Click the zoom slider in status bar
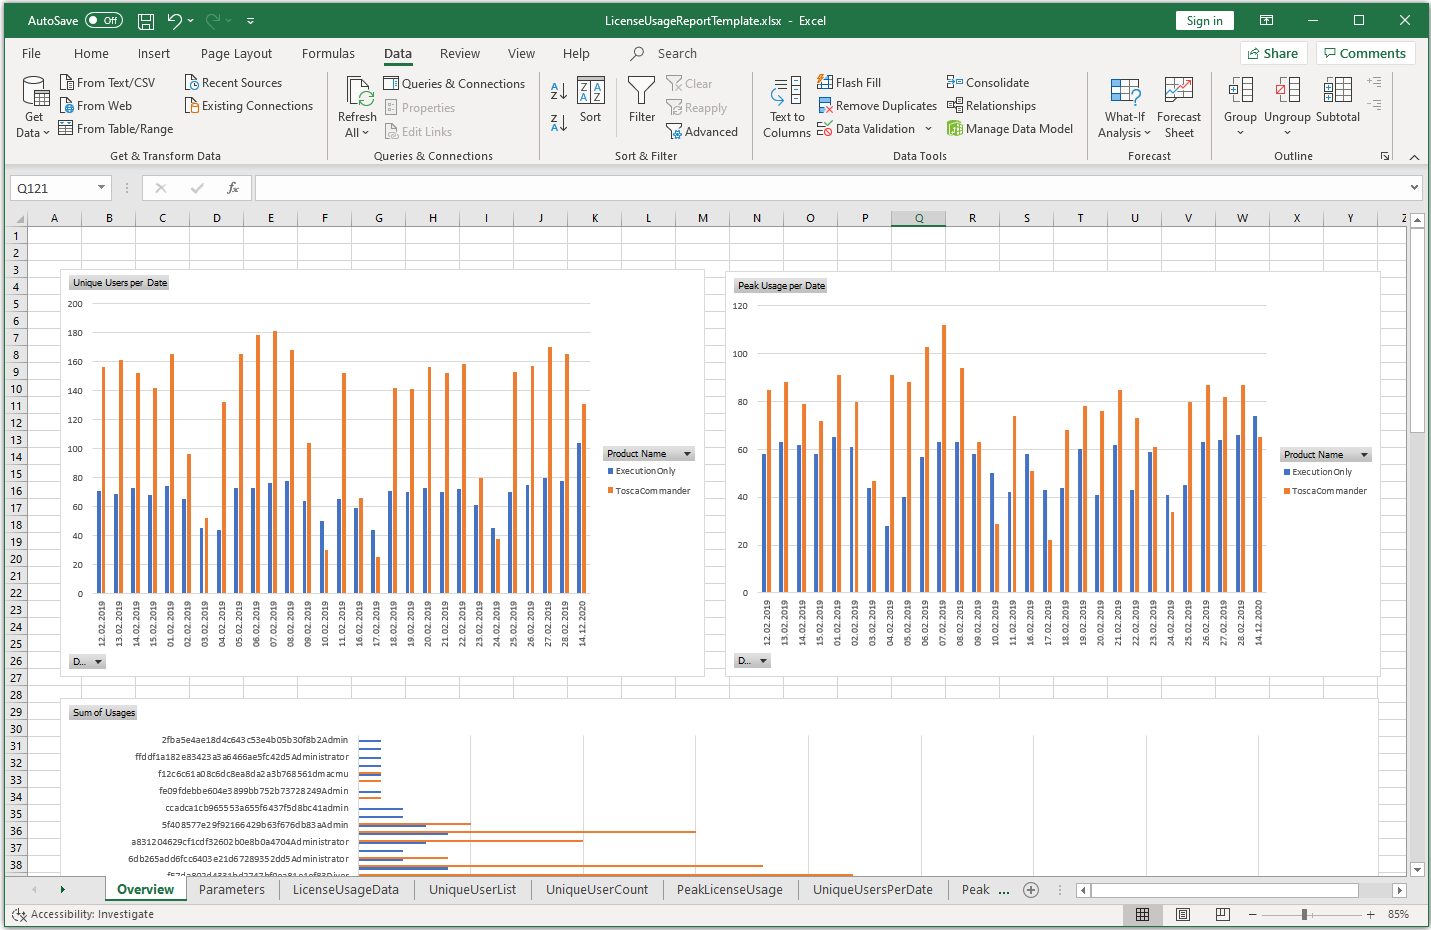The width and height of the screenshot is (1431, 930). (1304, 914)
